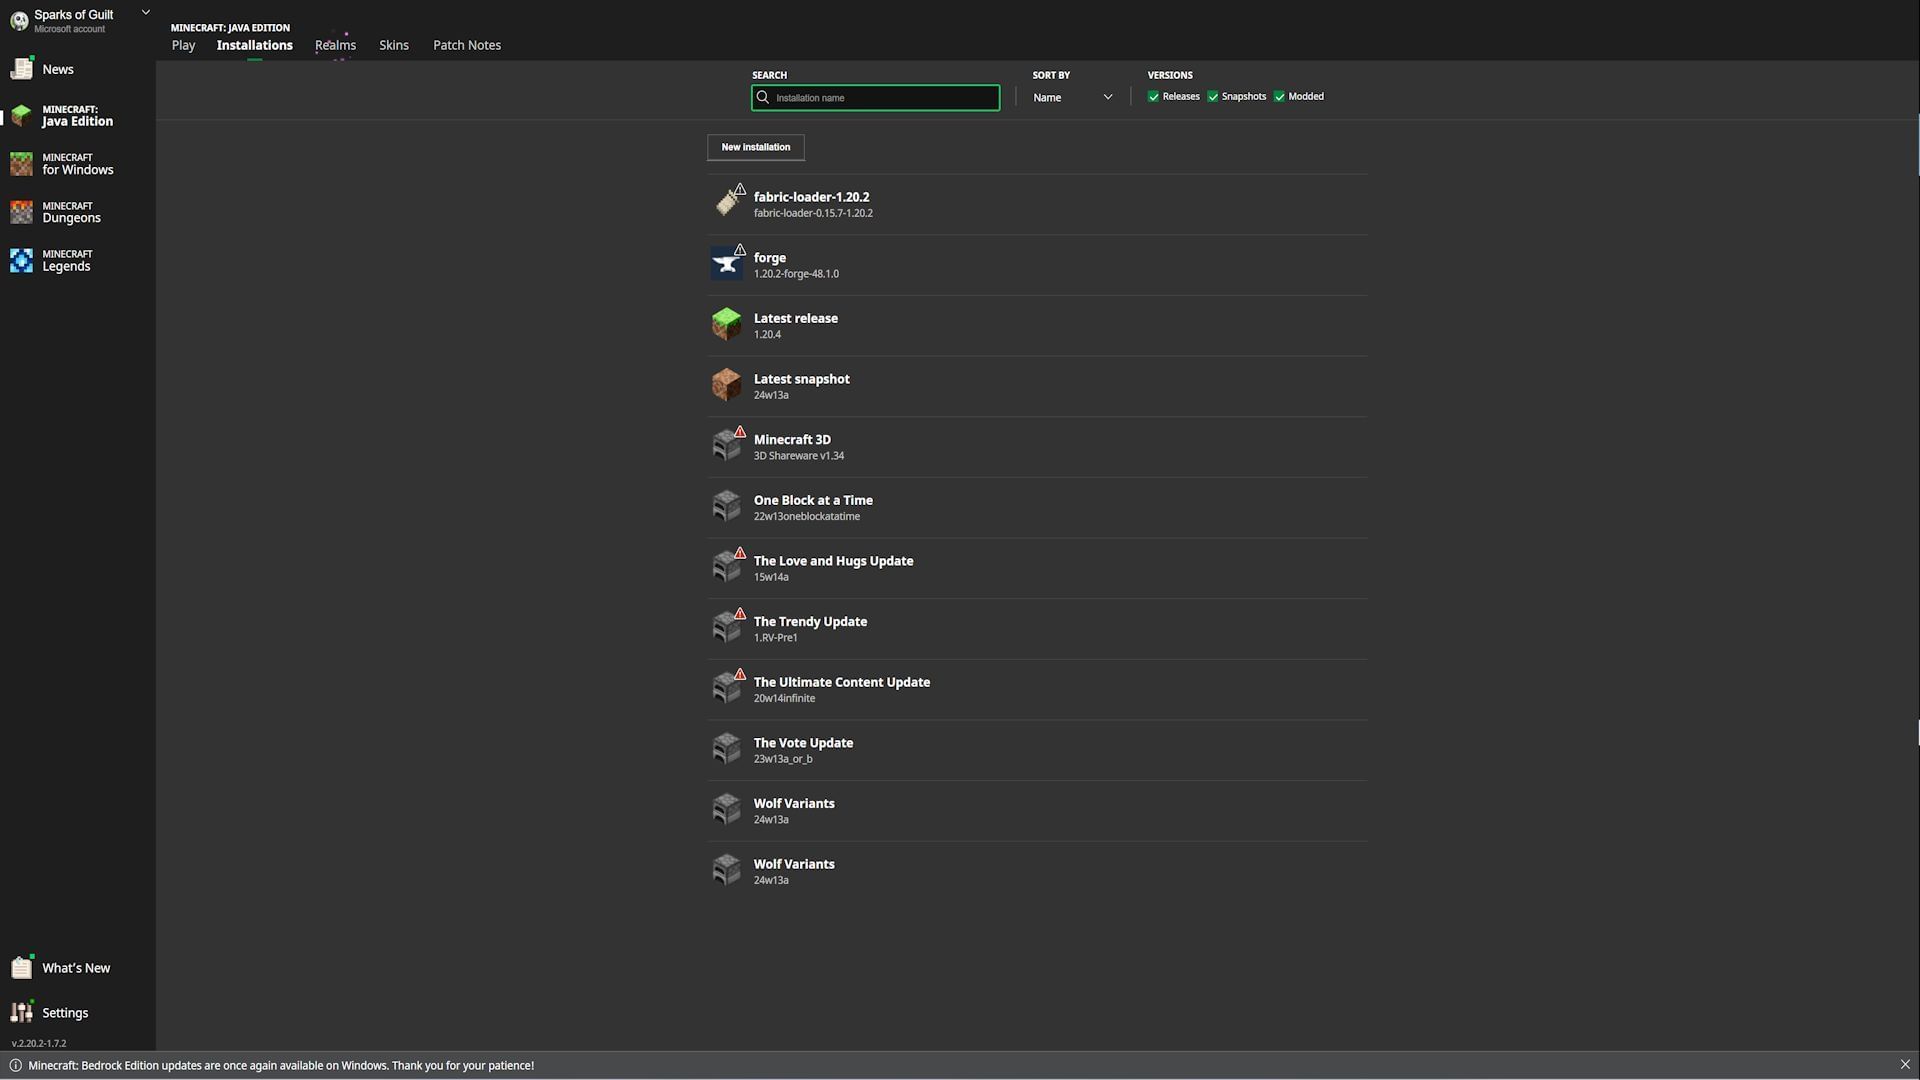Select Minecraft Java Edition grass block icon
Image resolution: width=1920 pixels, height=1080 pixels.
(x=22, y=115)
